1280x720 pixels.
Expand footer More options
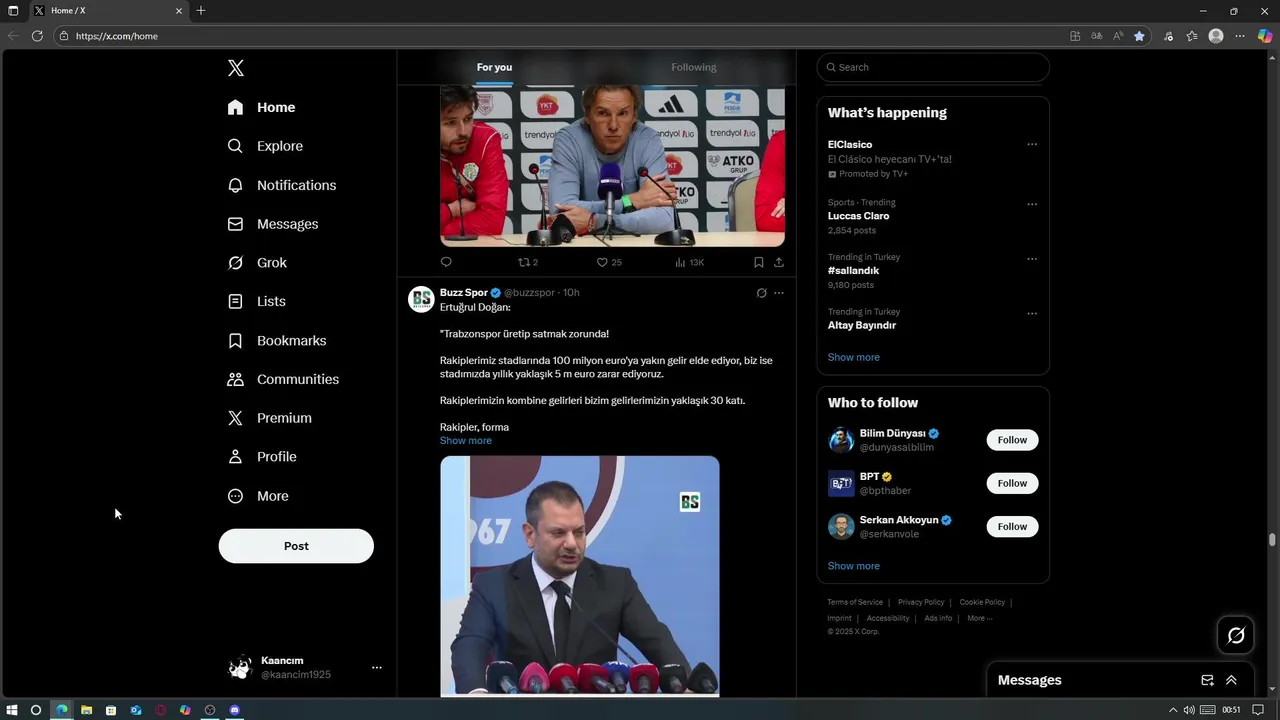pyautogui.click(x=979, y=618)
